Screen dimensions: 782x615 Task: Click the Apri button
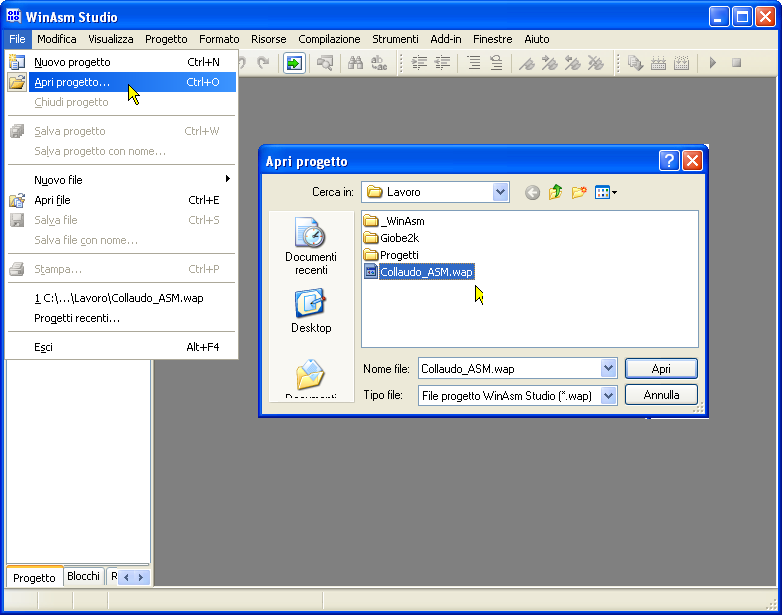661,369
